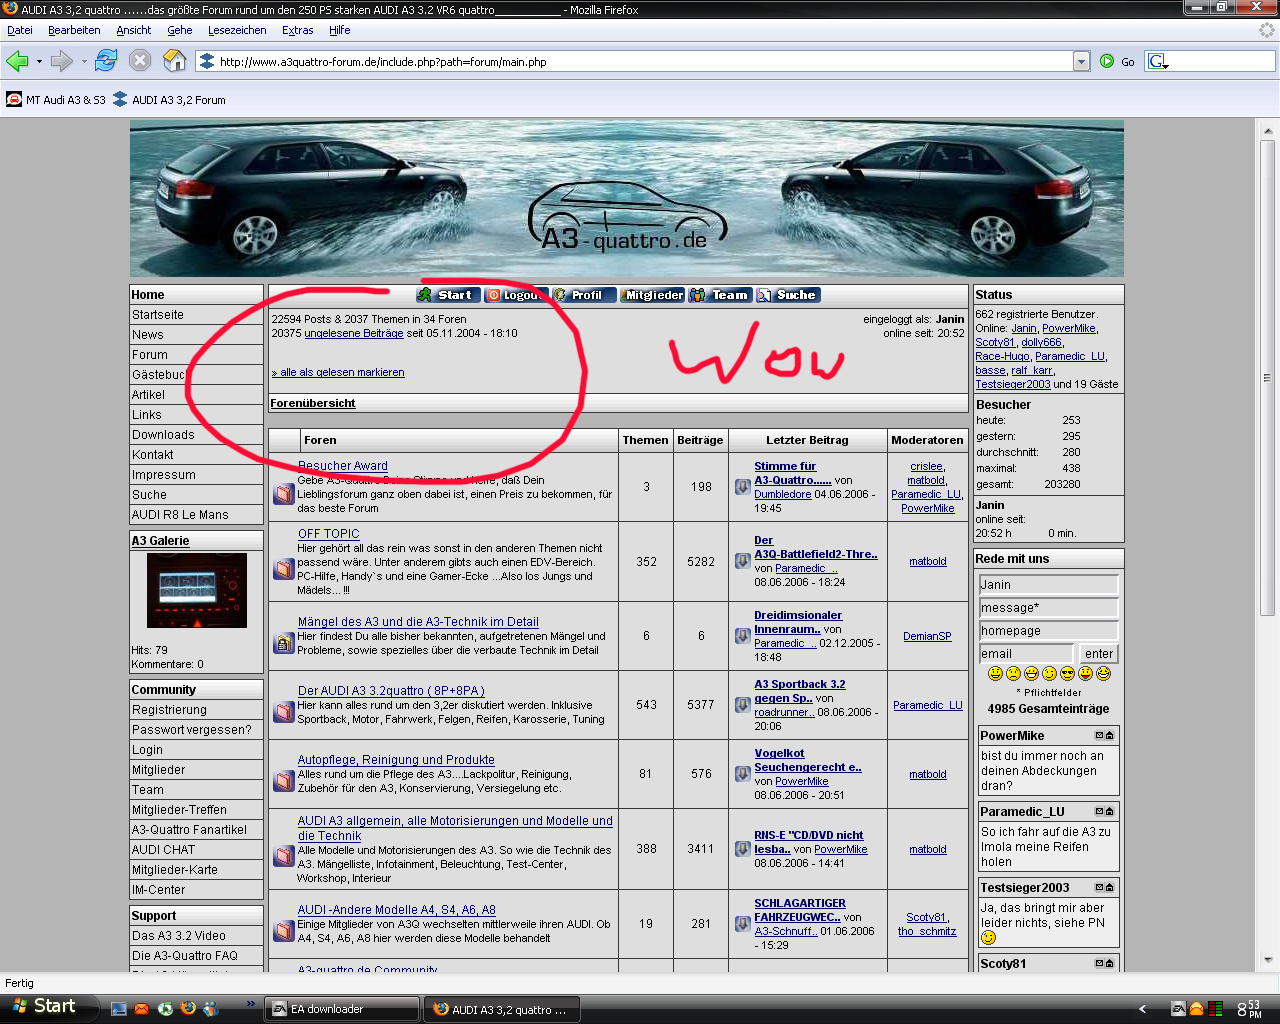Screen dimensions: 1280x1024
Task: Open the Lesezeichen menu
Action: [237, 30]
